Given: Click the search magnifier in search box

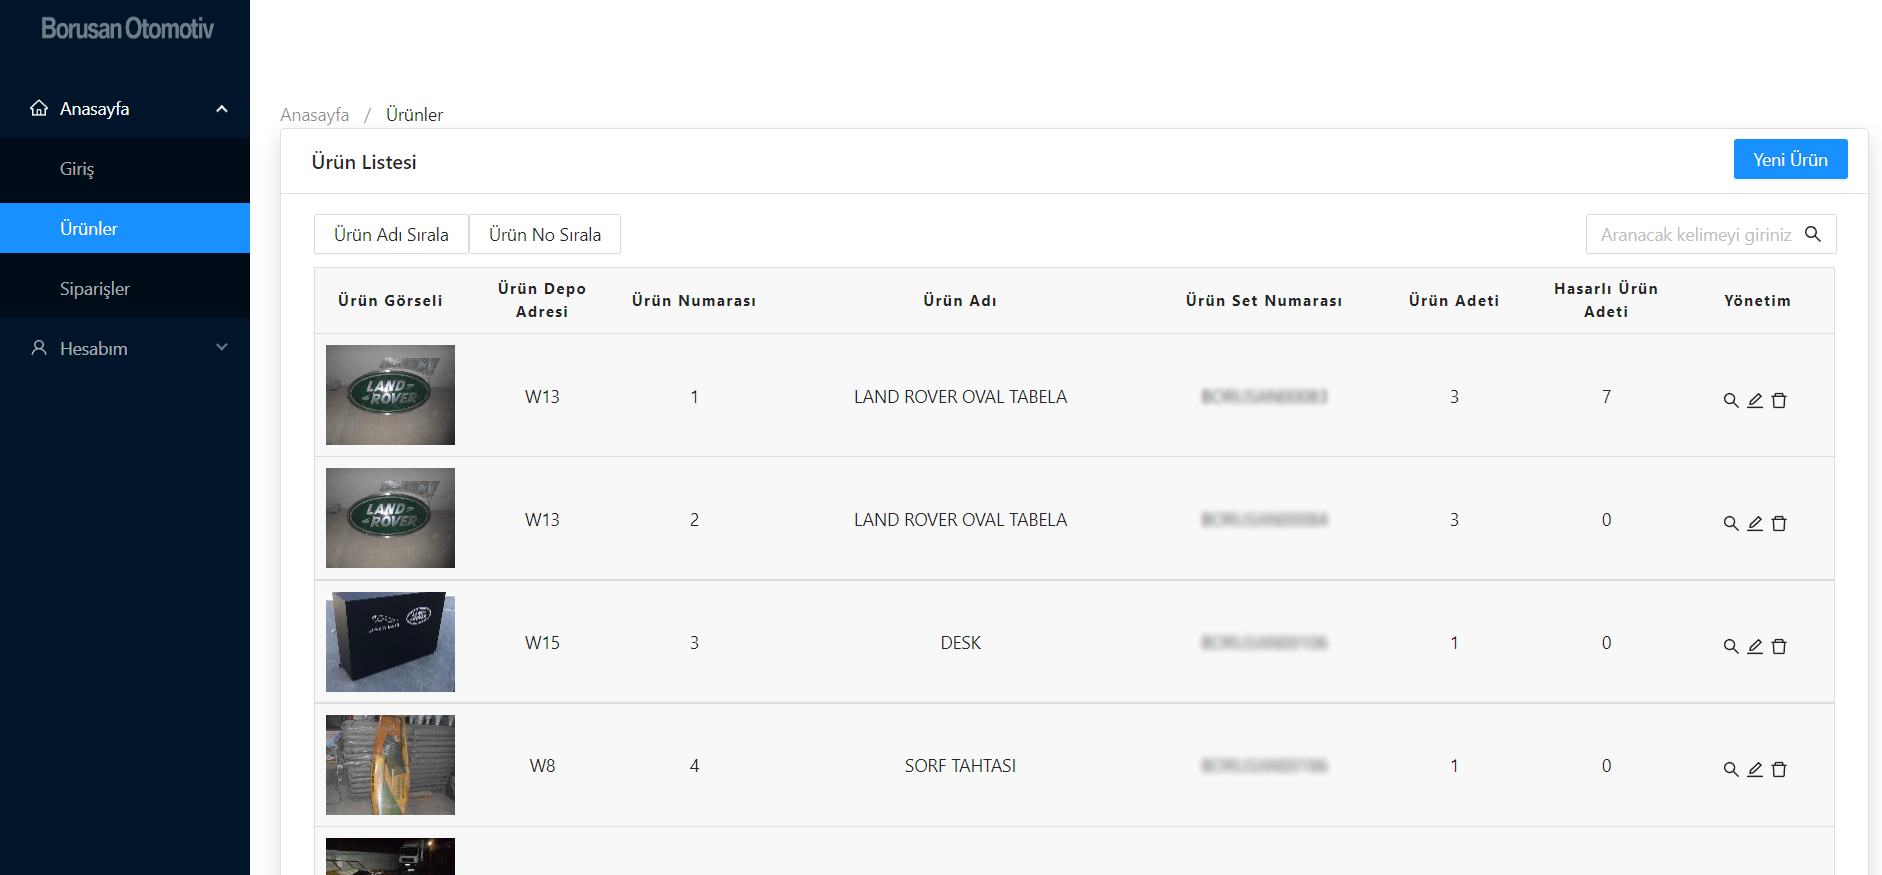Looking at the screenshot, I should pos(1813,234).
